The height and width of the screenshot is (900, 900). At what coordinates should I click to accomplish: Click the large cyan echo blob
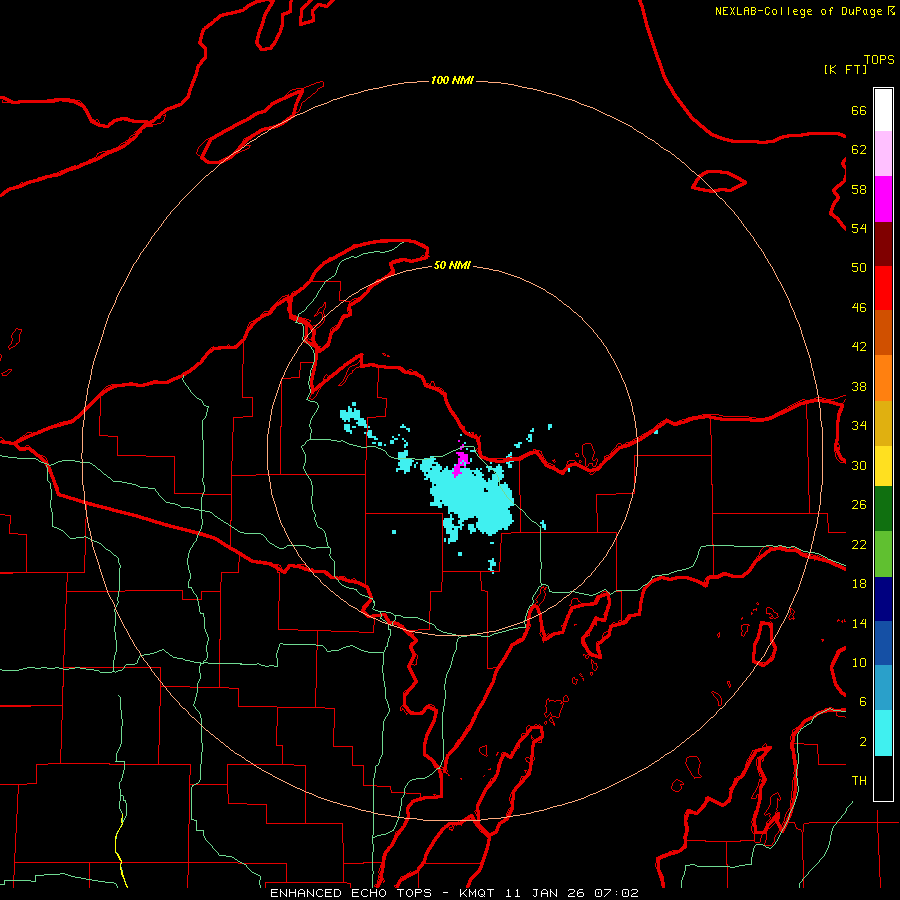click(474, 496)
